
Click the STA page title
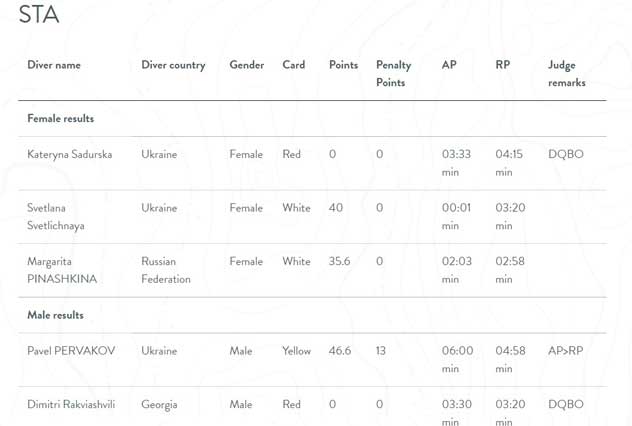39,14
